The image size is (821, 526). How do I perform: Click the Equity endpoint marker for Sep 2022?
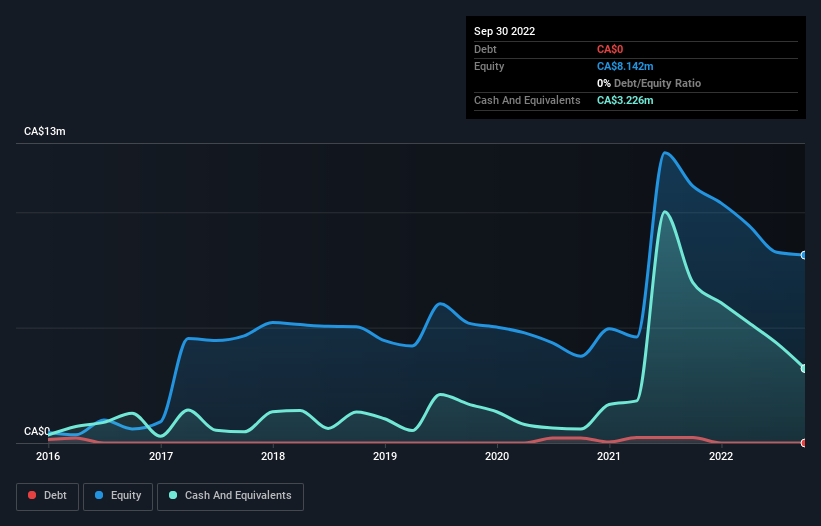point(804,255)
